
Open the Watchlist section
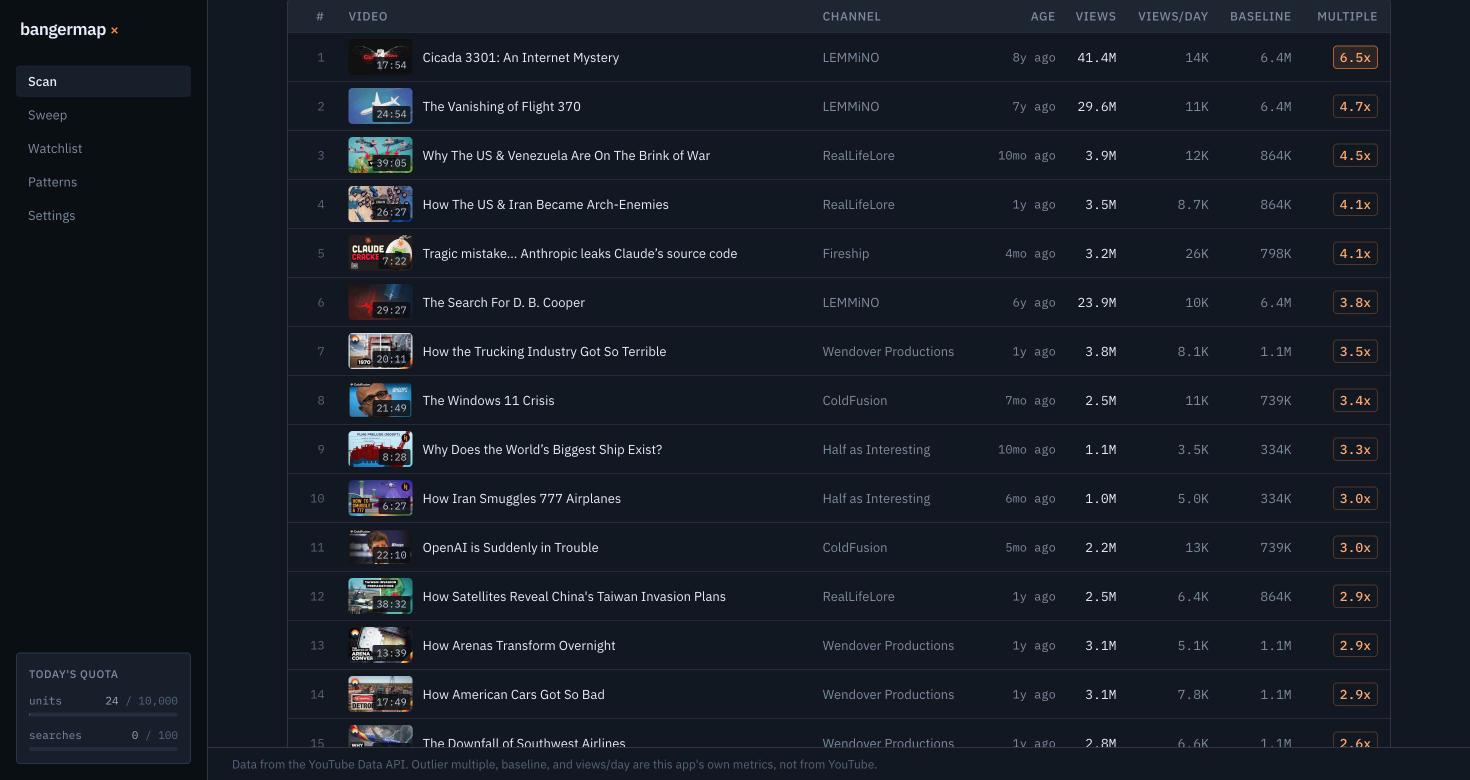103,148
